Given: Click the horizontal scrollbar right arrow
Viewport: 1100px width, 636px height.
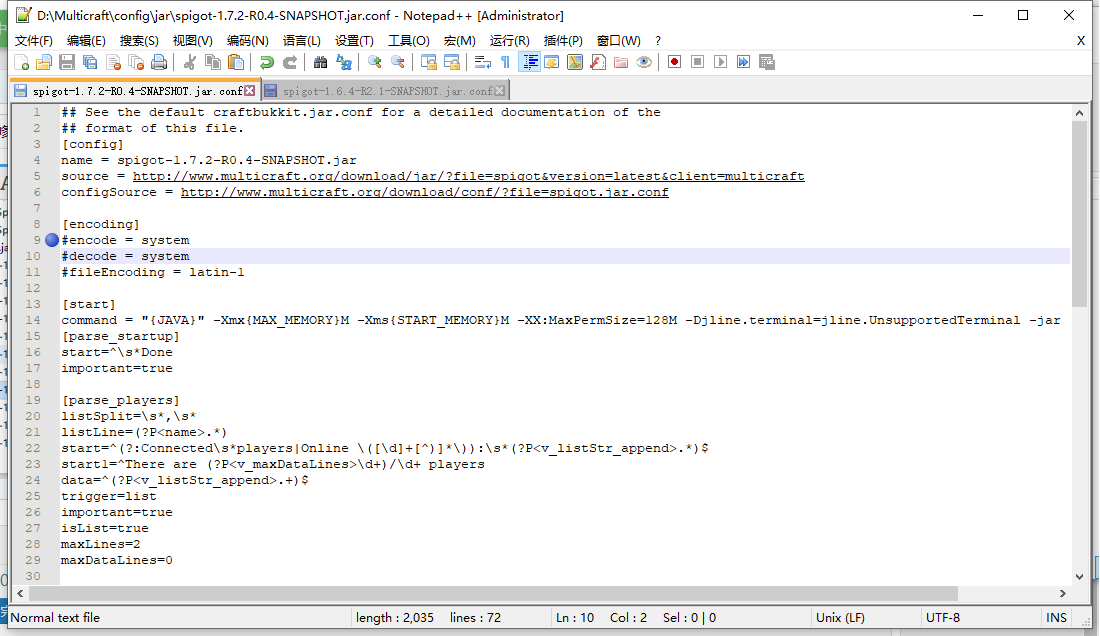Looking at the screenshot, I should pos(1063,593).
